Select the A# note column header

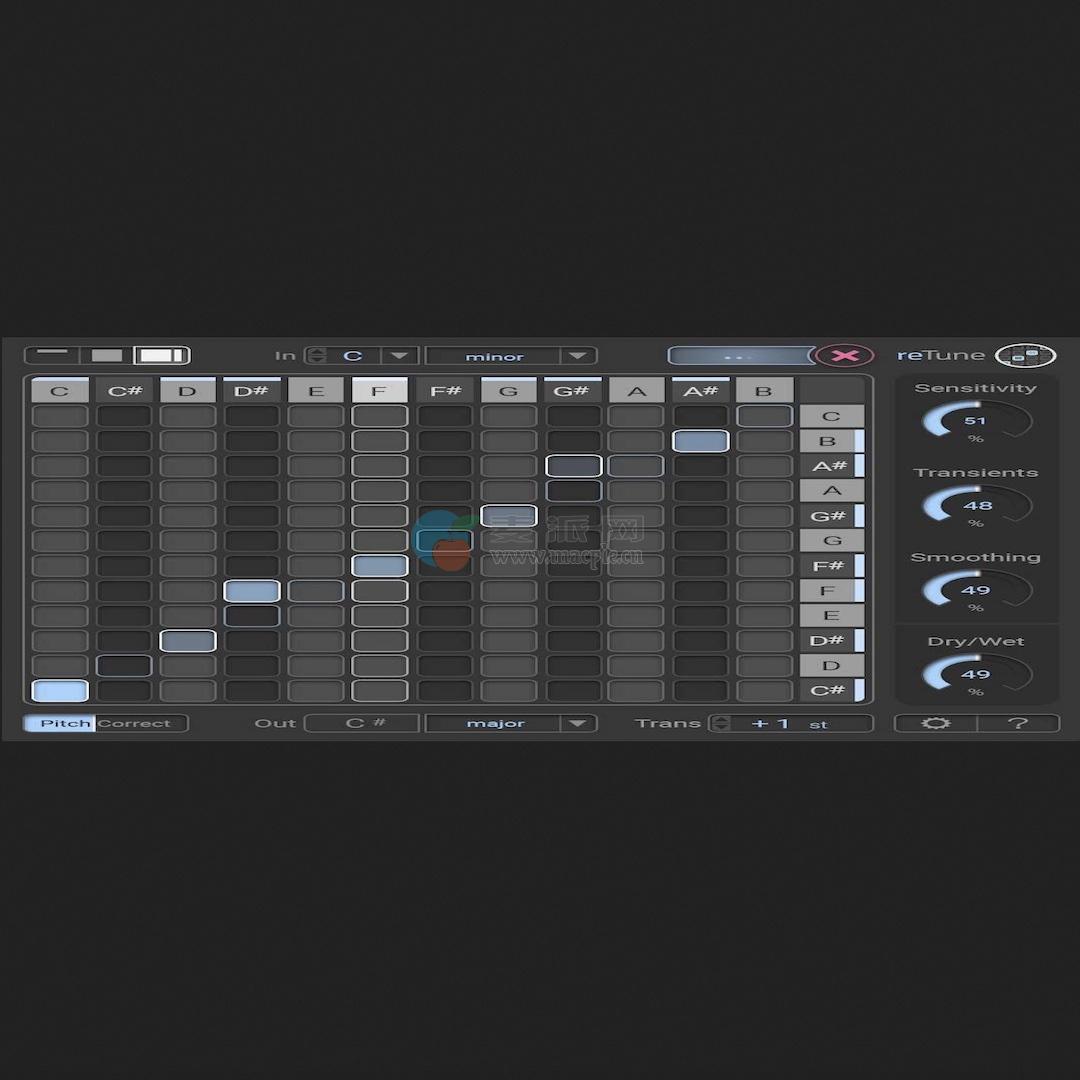[700, 390]
